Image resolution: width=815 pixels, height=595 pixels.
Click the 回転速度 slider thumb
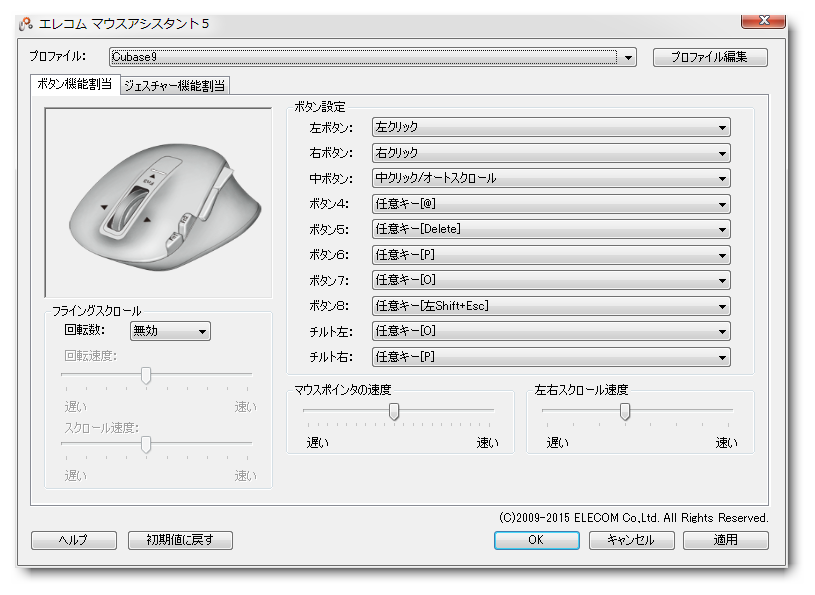tap(146, 375)
